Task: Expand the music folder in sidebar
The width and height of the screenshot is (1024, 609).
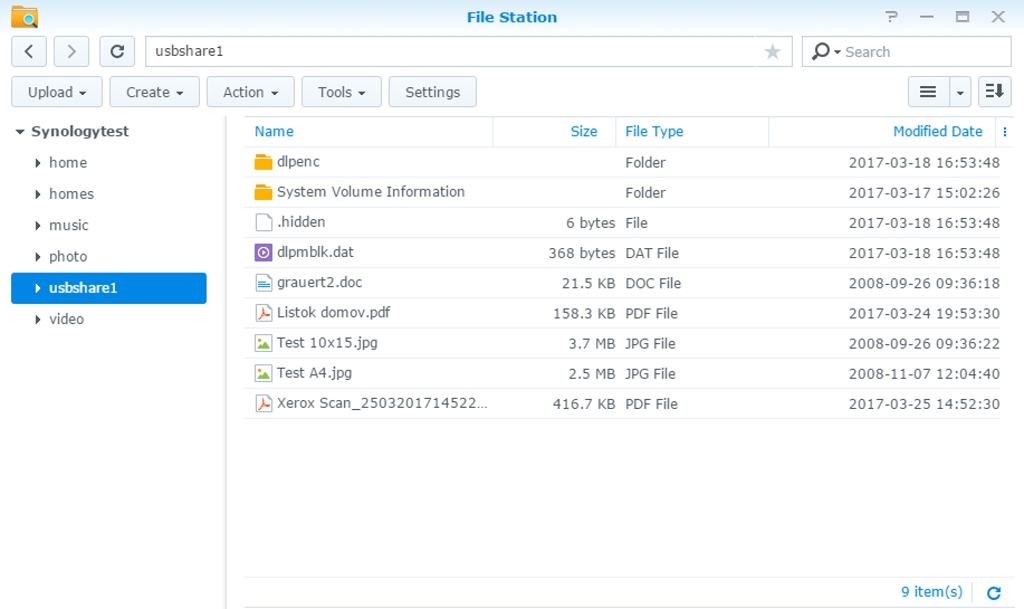Action: (x=37, y=226)
